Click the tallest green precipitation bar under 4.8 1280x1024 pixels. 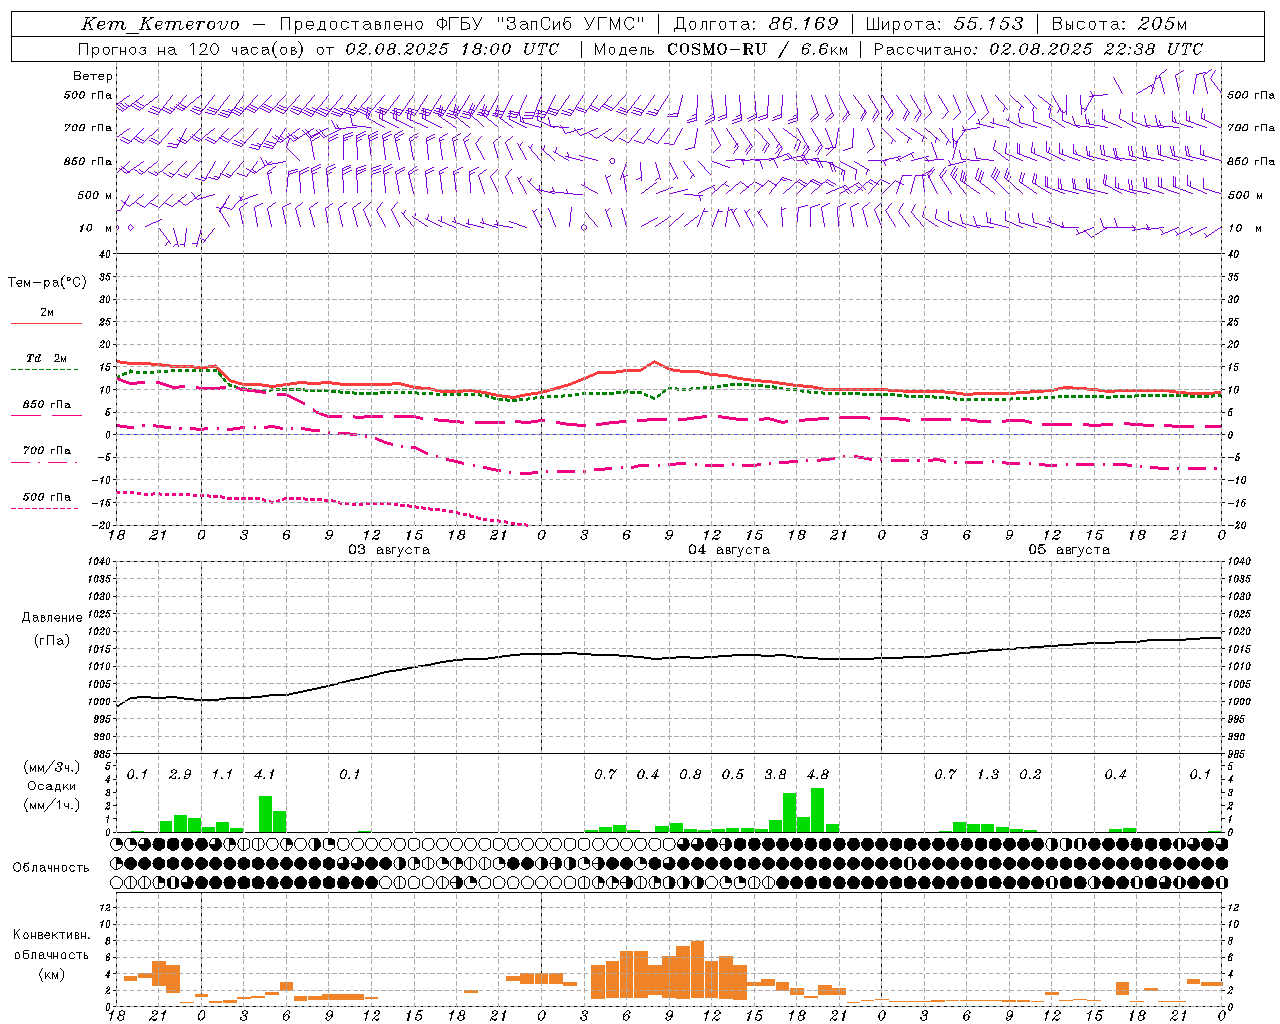click(818, 810)
